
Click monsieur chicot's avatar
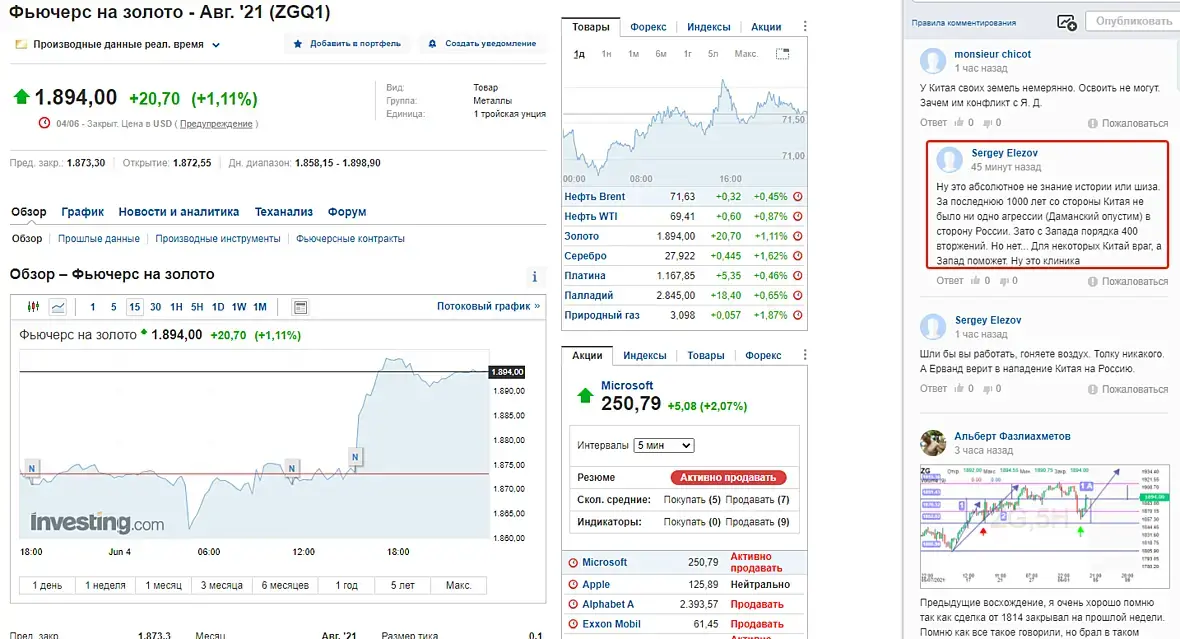tap(933, 61)
